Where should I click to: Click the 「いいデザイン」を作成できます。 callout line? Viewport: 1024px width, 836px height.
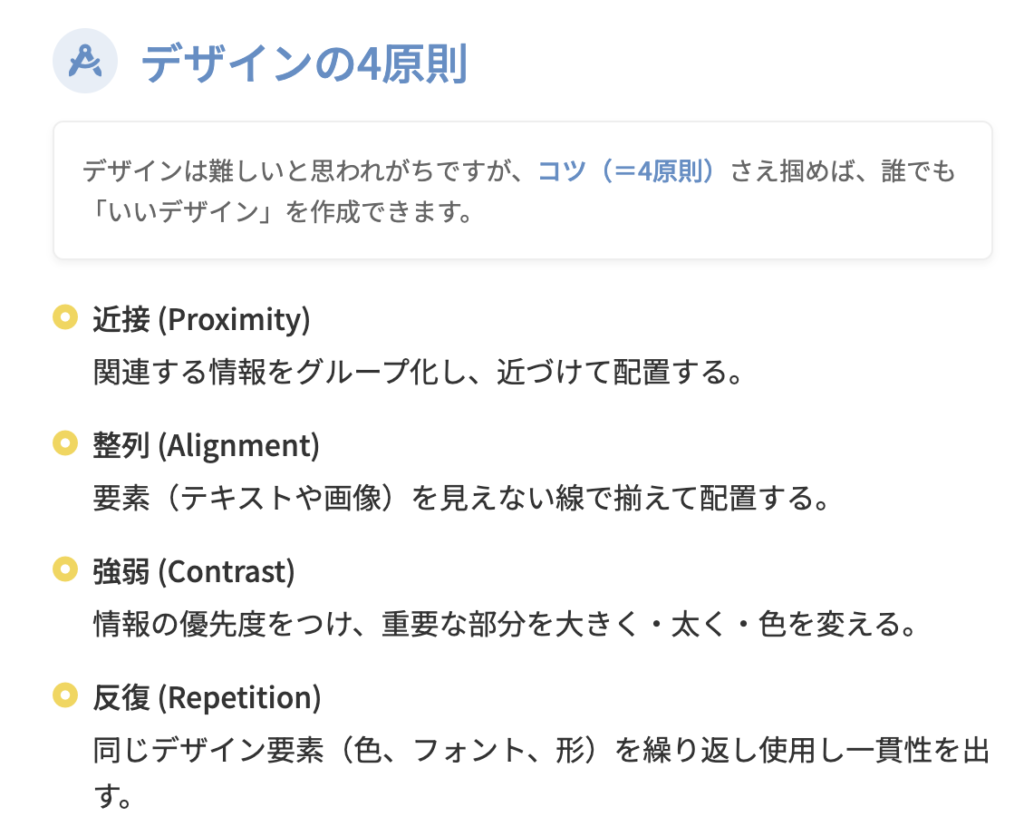click(x=278, y=213)
